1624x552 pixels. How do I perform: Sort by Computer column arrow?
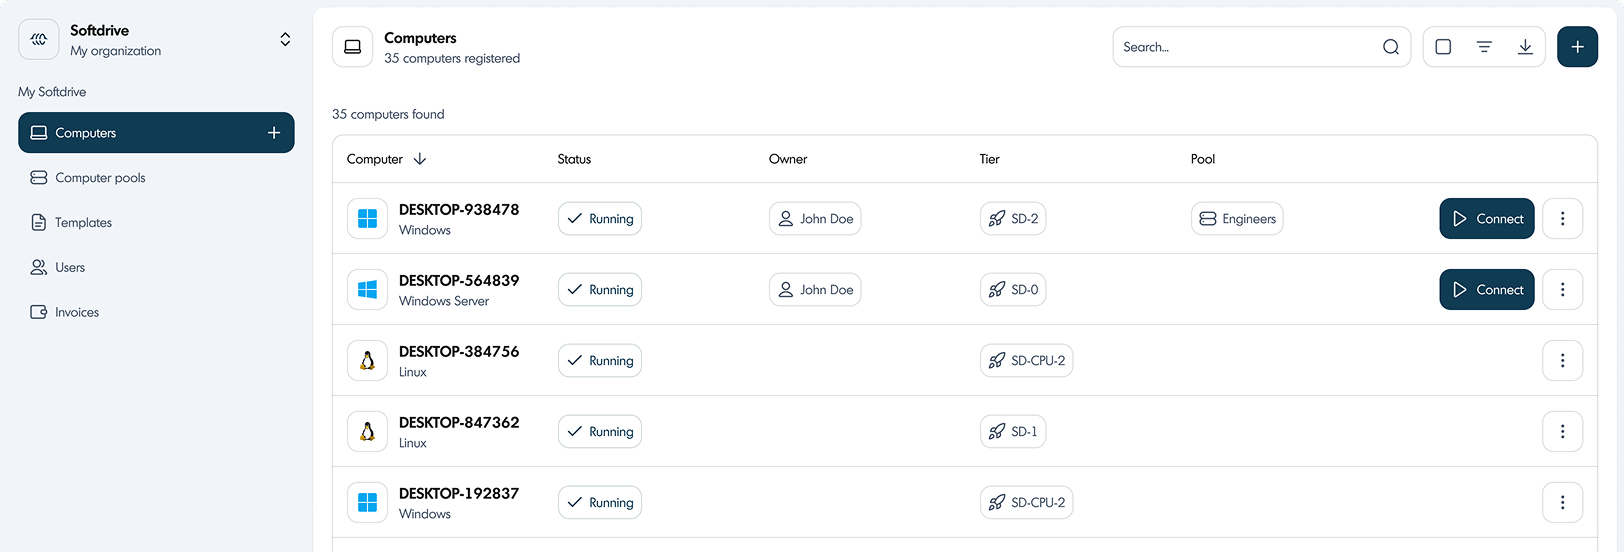click(420, 159)
